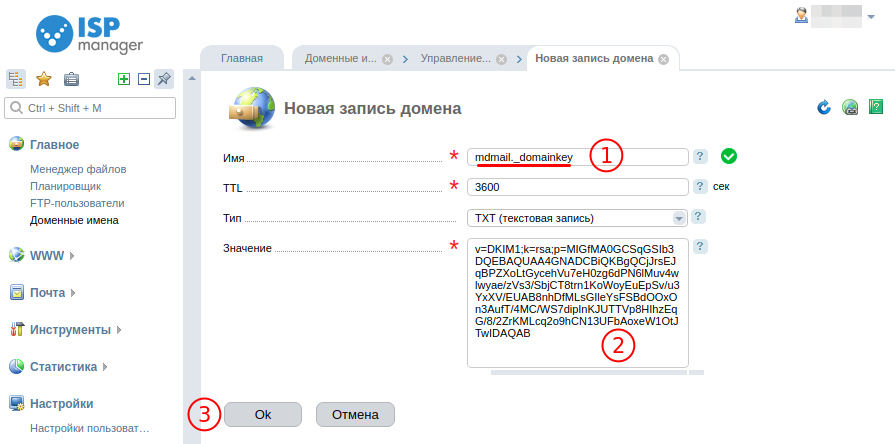Click the globe link icon in header
This screenshot has height=444, width=895.
[850, 107]
